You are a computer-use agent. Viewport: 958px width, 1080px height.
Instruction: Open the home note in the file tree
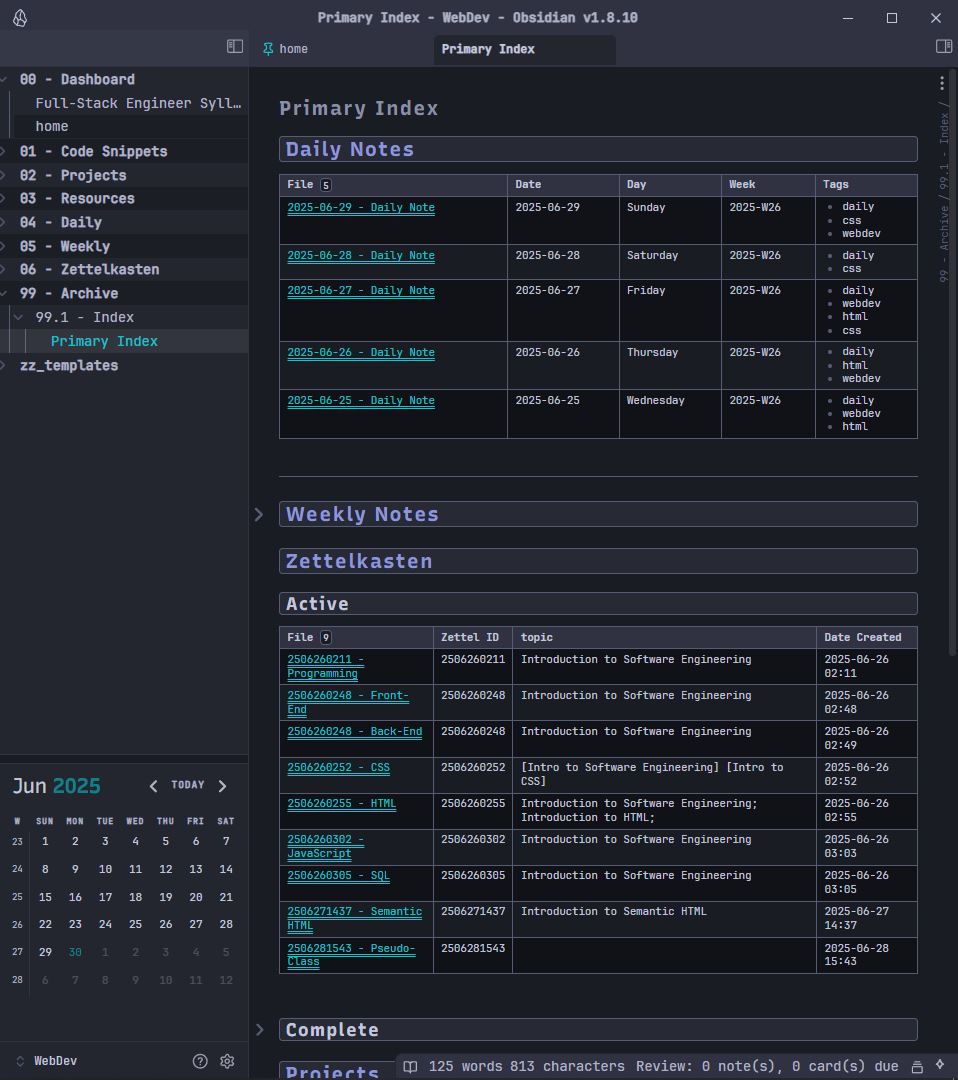click(52, 127)
